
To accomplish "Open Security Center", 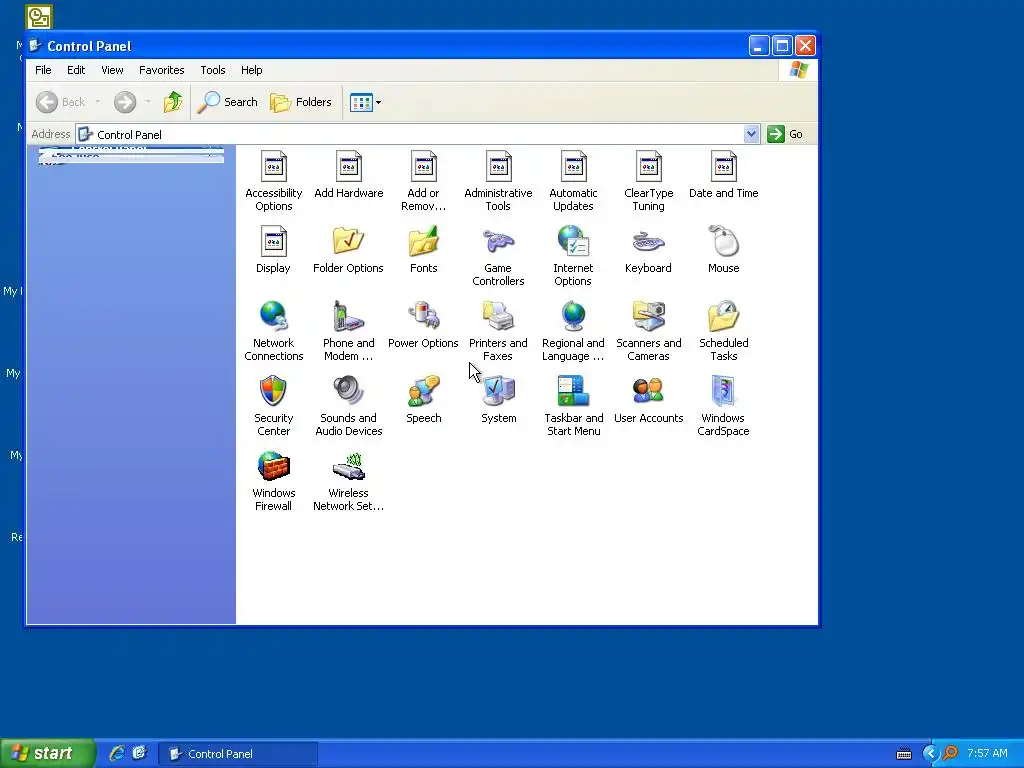I will click(x=273, y=391).
